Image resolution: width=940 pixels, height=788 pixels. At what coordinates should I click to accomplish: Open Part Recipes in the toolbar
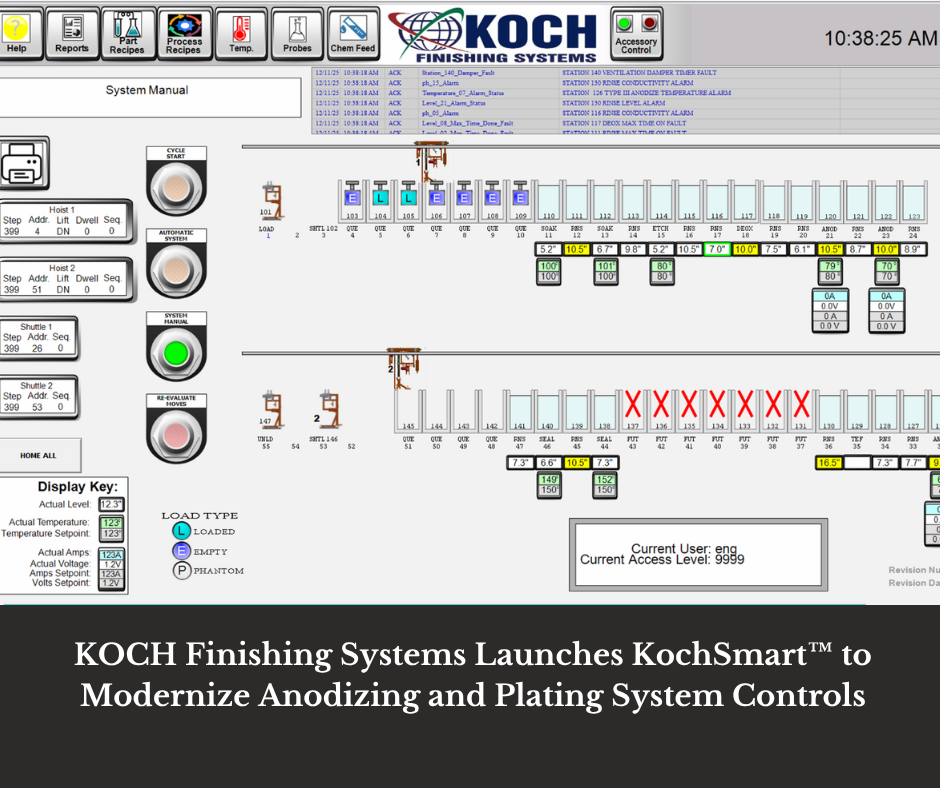coord(128,34)
